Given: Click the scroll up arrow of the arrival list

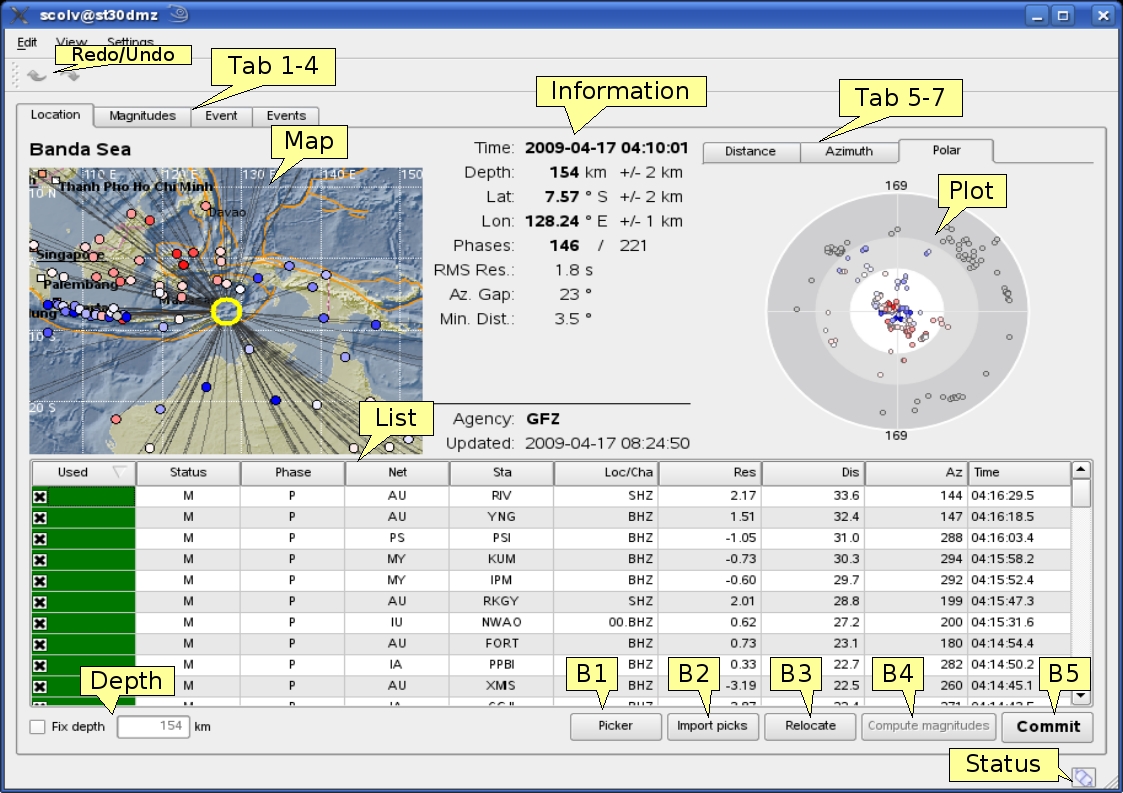Looking at the screenshot, I should (x=1080, y=470).
